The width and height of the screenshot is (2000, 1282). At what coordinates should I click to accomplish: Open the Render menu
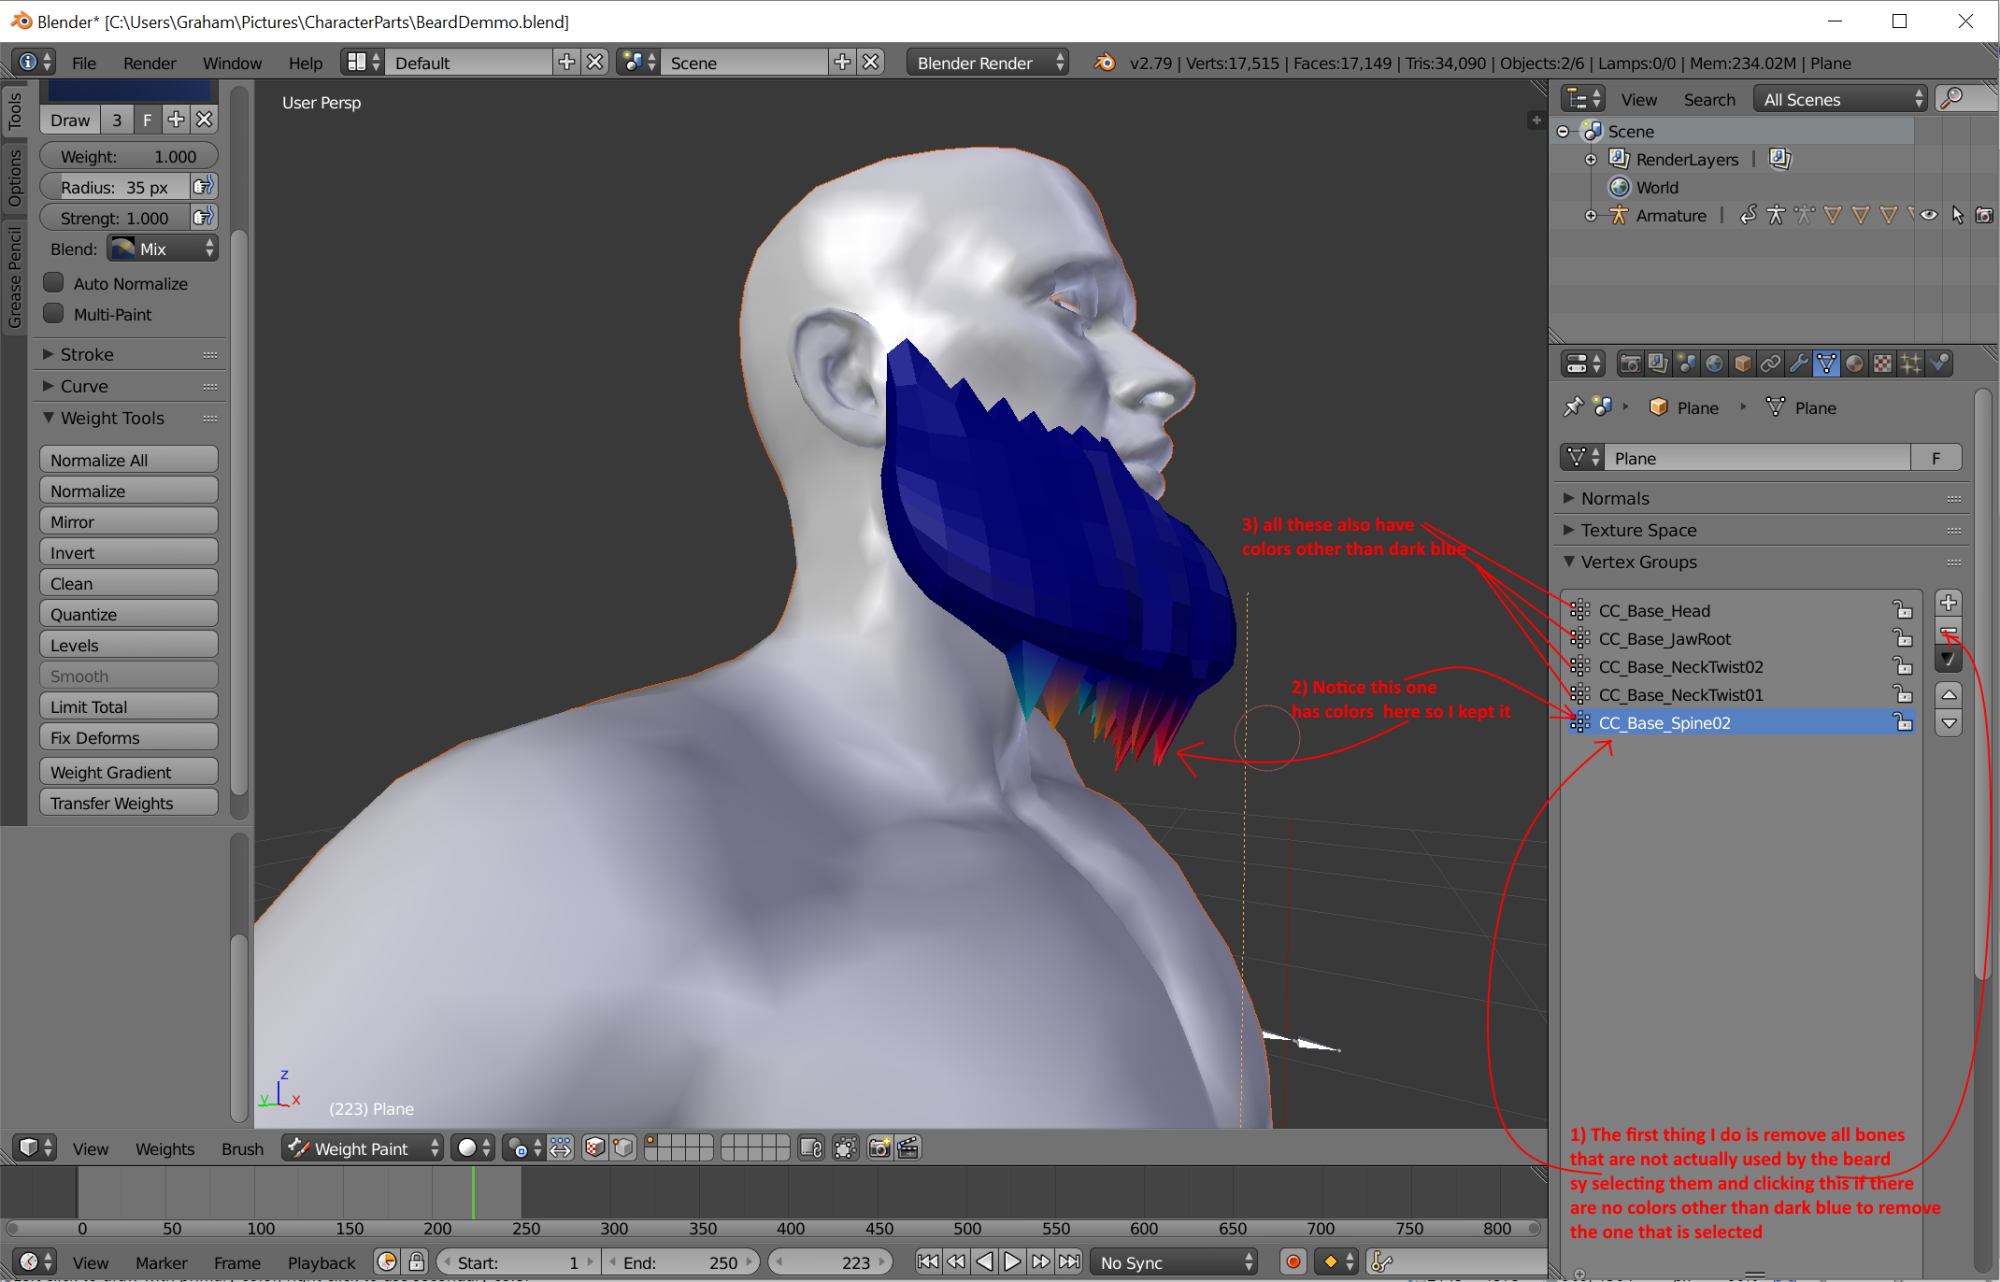(149, 62)
